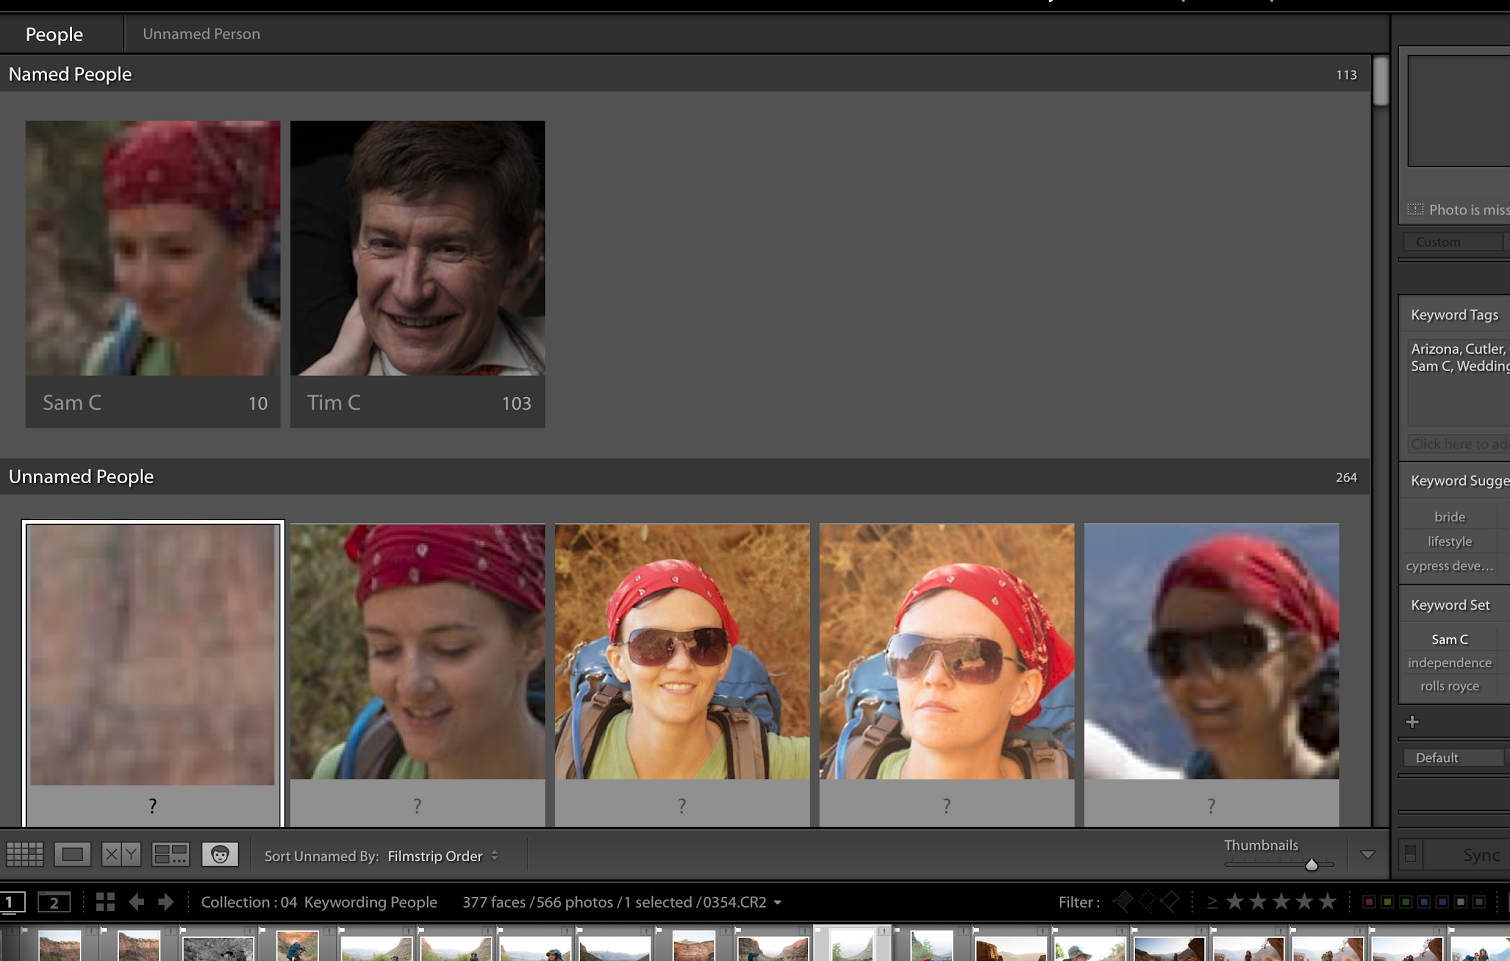Select the People tab
The width and height of the screenshot is (1510, 961).
tap(54, 34)
